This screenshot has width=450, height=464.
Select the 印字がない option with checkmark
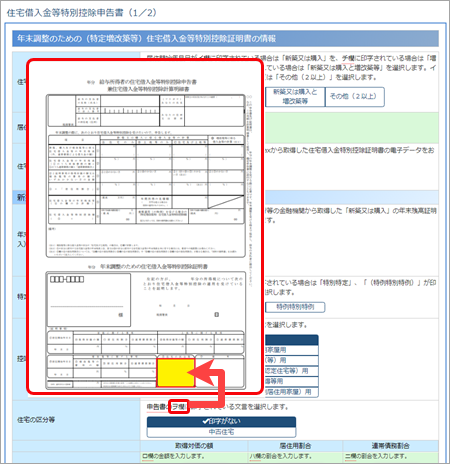point(221,421)
